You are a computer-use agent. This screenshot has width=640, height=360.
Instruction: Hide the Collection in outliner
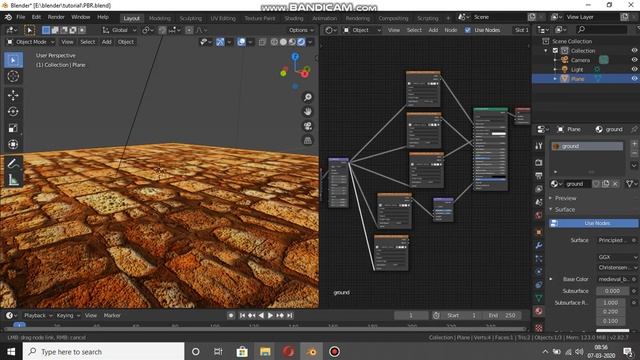pyautogui.click(x=634, y=51)
